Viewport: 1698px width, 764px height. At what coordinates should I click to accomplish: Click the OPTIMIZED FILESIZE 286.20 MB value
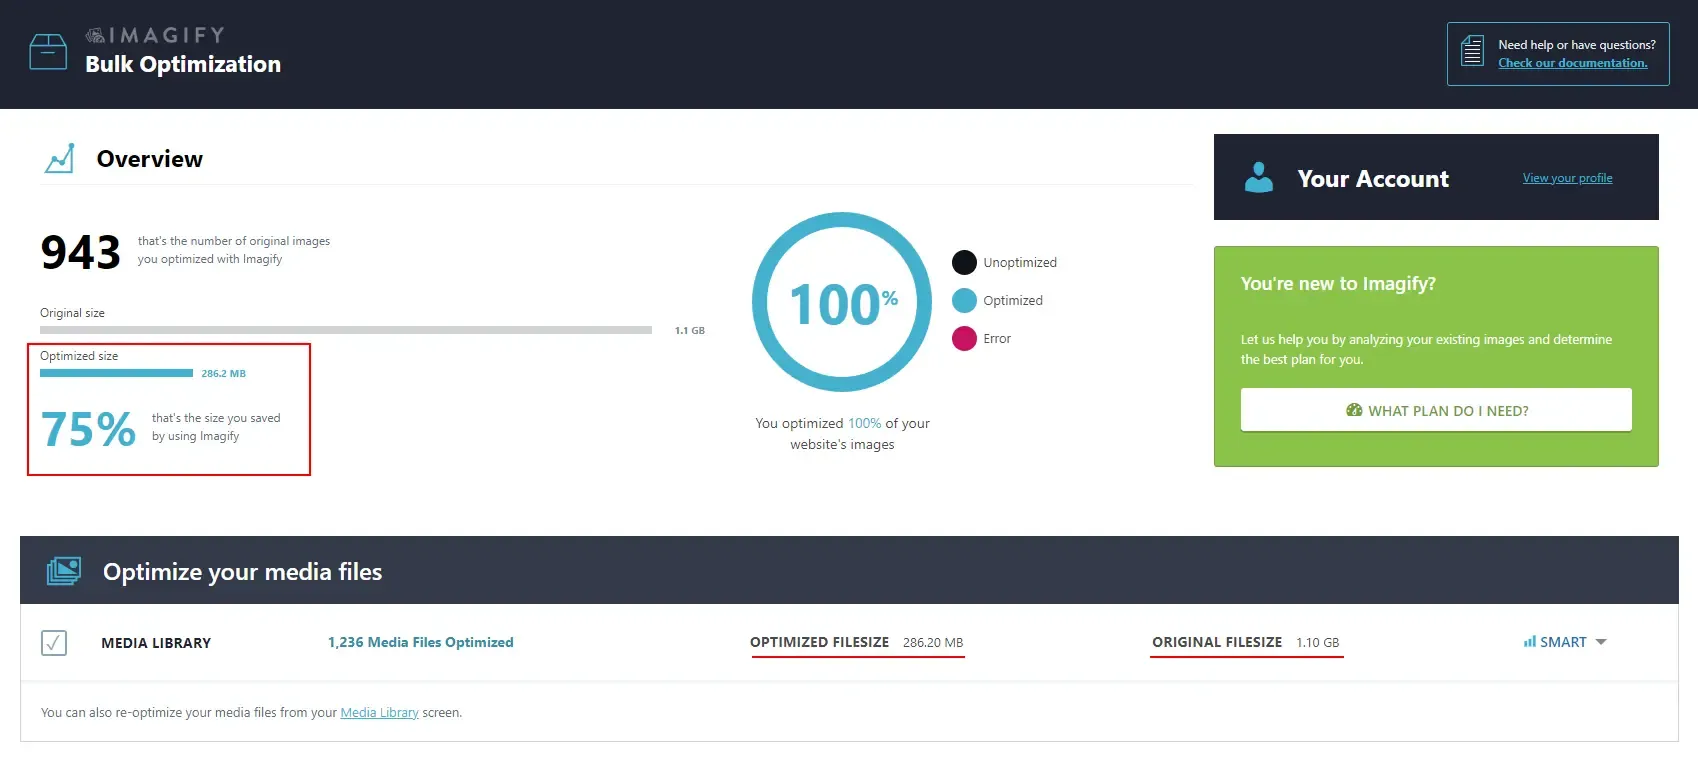[x=933, y=643]
